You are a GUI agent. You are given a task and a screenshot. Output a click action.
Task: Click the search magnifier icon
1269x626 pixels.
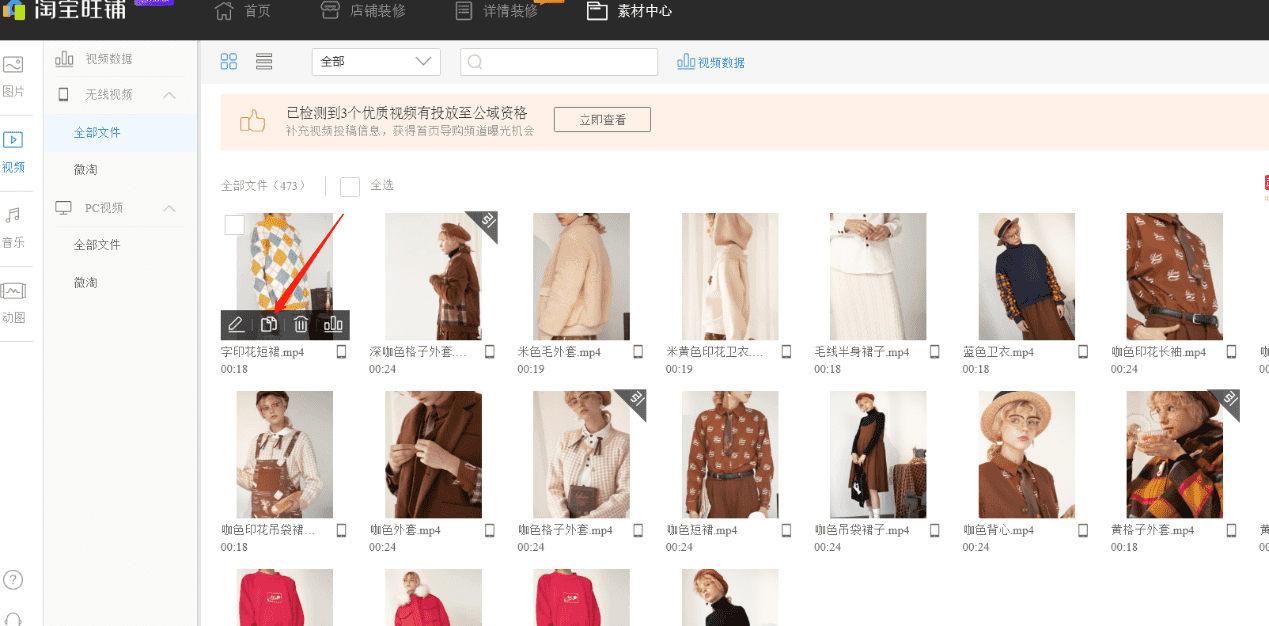pos(475,62)
